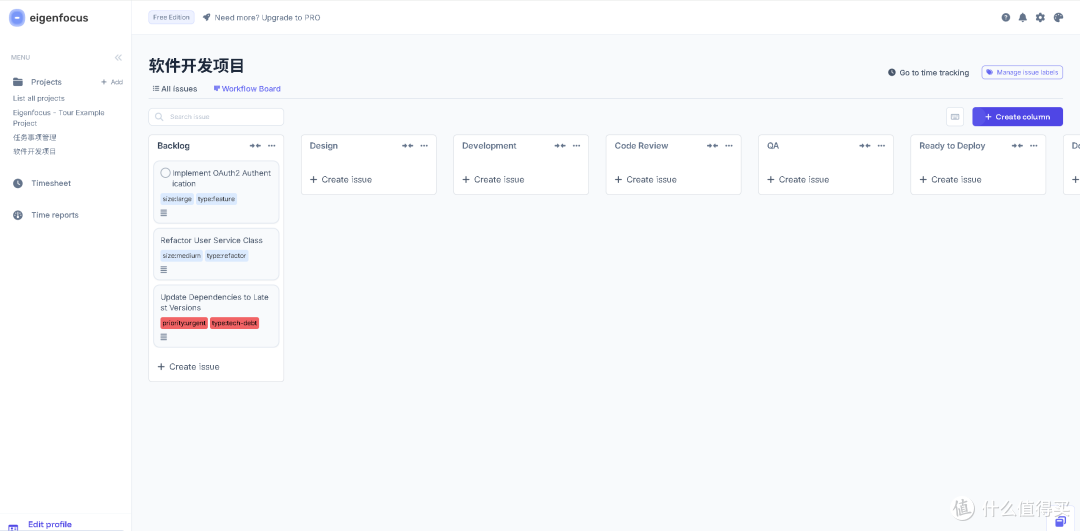Click the type:refactor label tag
1080x531 pixels.
point(226,256)
